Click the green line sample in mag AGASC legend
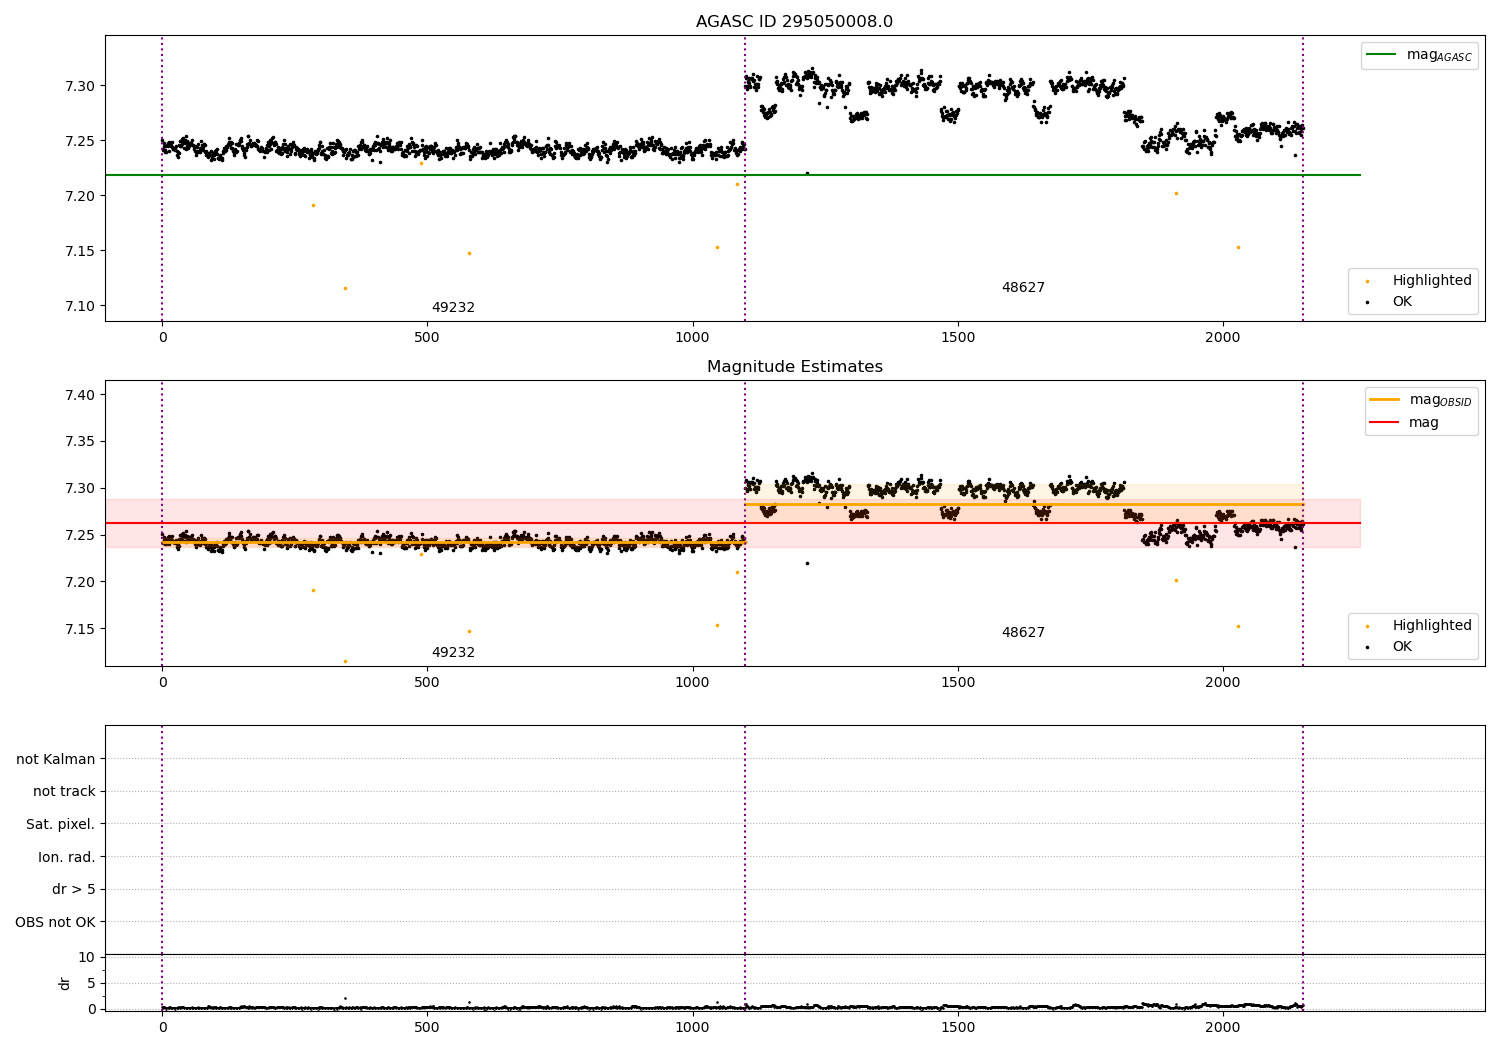Screen dimensions: 1500x1050 (x=1383, y=55)
